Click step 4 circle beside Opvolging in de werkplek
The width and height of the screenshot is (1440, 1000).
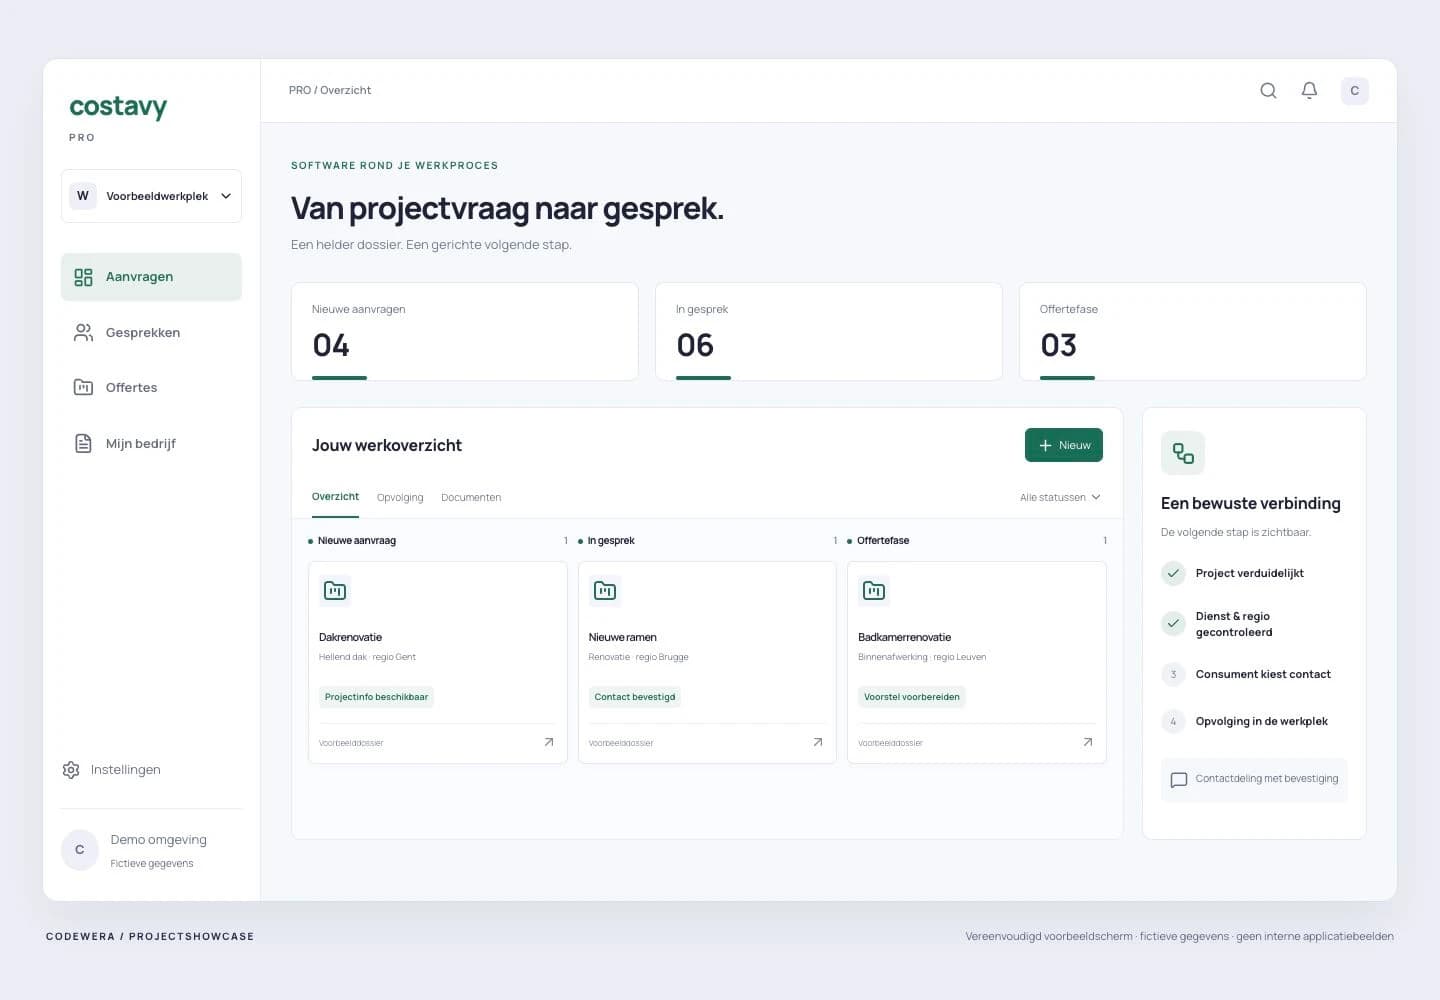click(x=1173, y=721)
